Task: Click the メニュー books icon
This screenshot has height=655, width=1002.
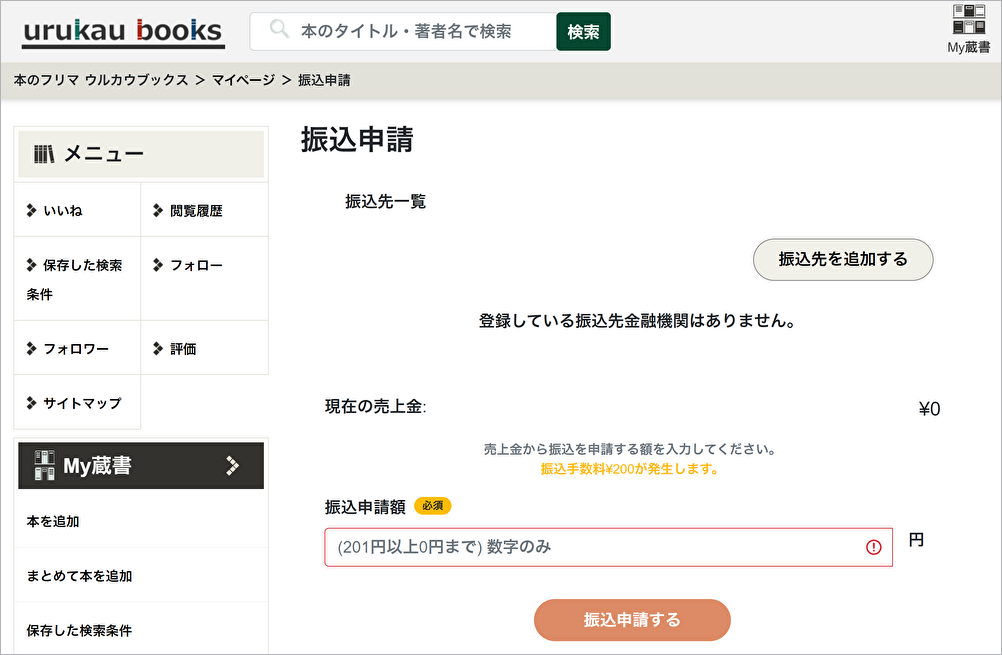Action: tap(44, 154)
